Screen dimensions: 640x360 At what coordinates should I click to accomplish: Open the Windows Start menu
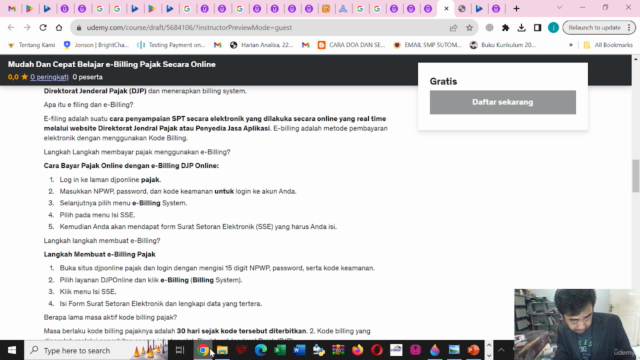coord(12,350)
